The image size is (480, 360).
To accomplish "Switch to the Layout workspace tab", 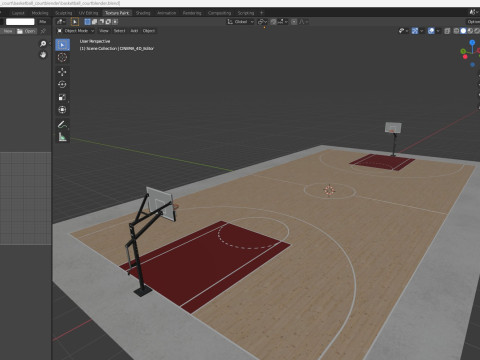I will [18, 13].
